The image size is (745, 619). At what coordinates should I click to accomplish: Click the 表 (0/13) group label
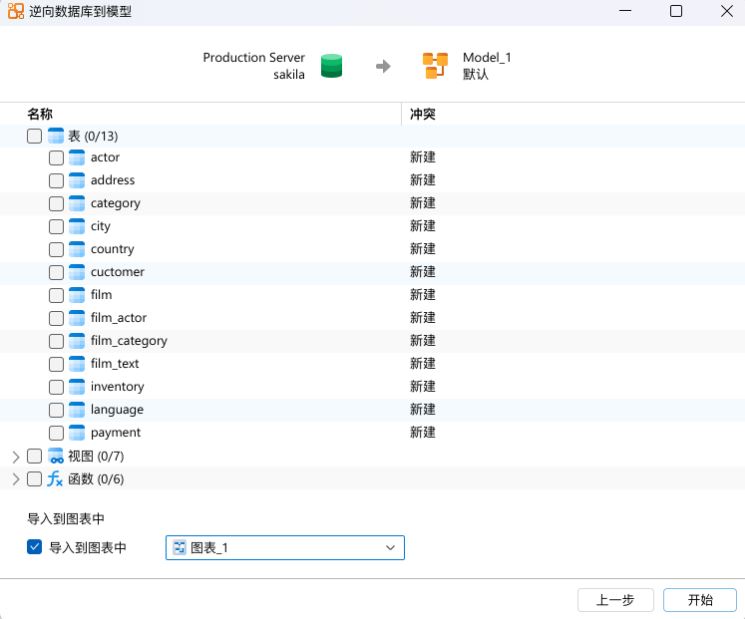[93, 136]
